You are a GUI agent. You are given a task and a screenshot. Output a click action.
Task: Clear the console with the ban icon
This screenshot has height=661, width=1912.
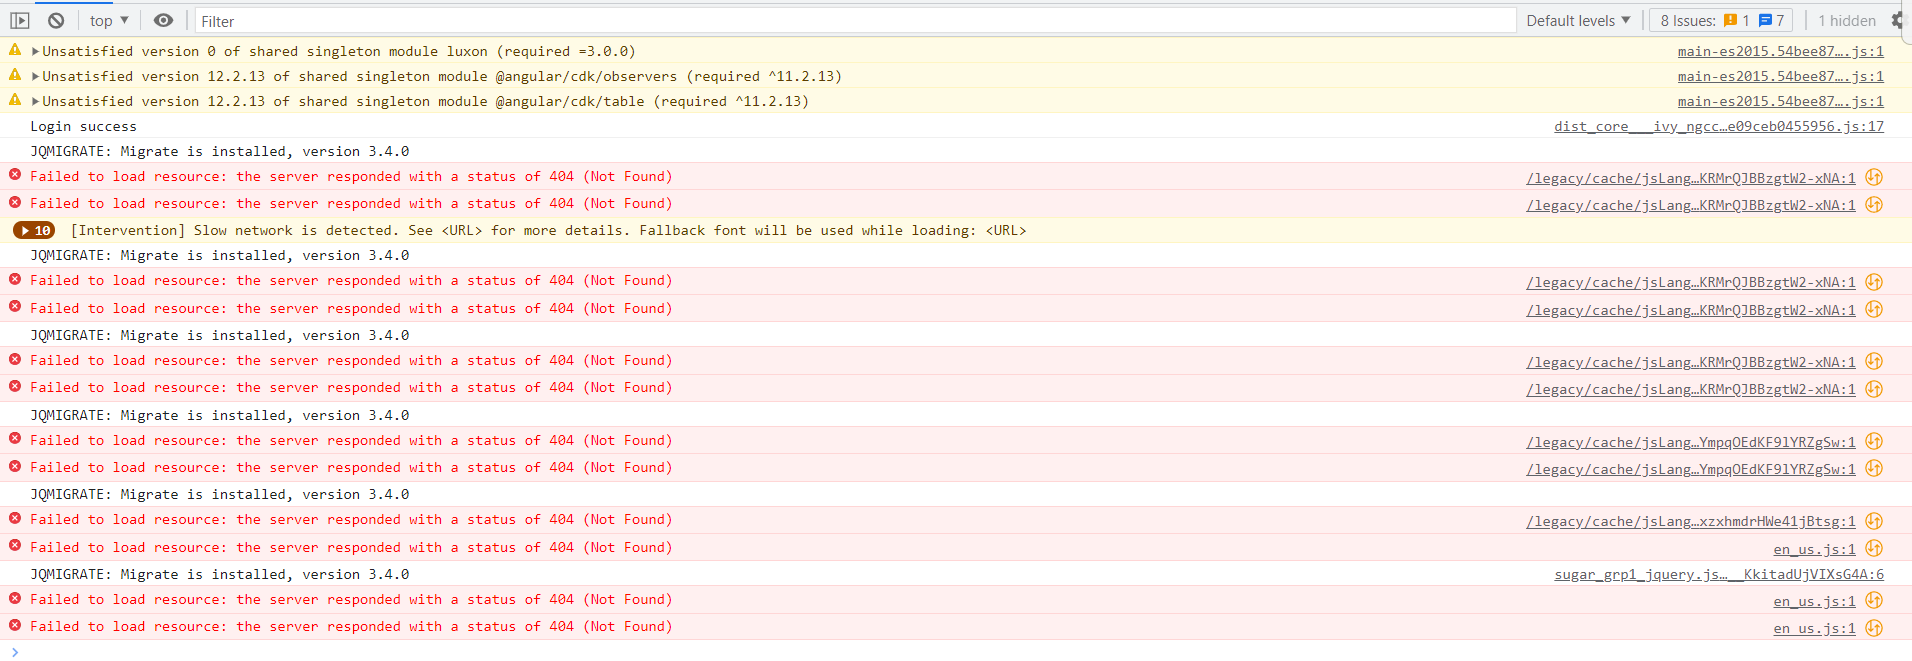pyautogui.click(x=56, y=20)
